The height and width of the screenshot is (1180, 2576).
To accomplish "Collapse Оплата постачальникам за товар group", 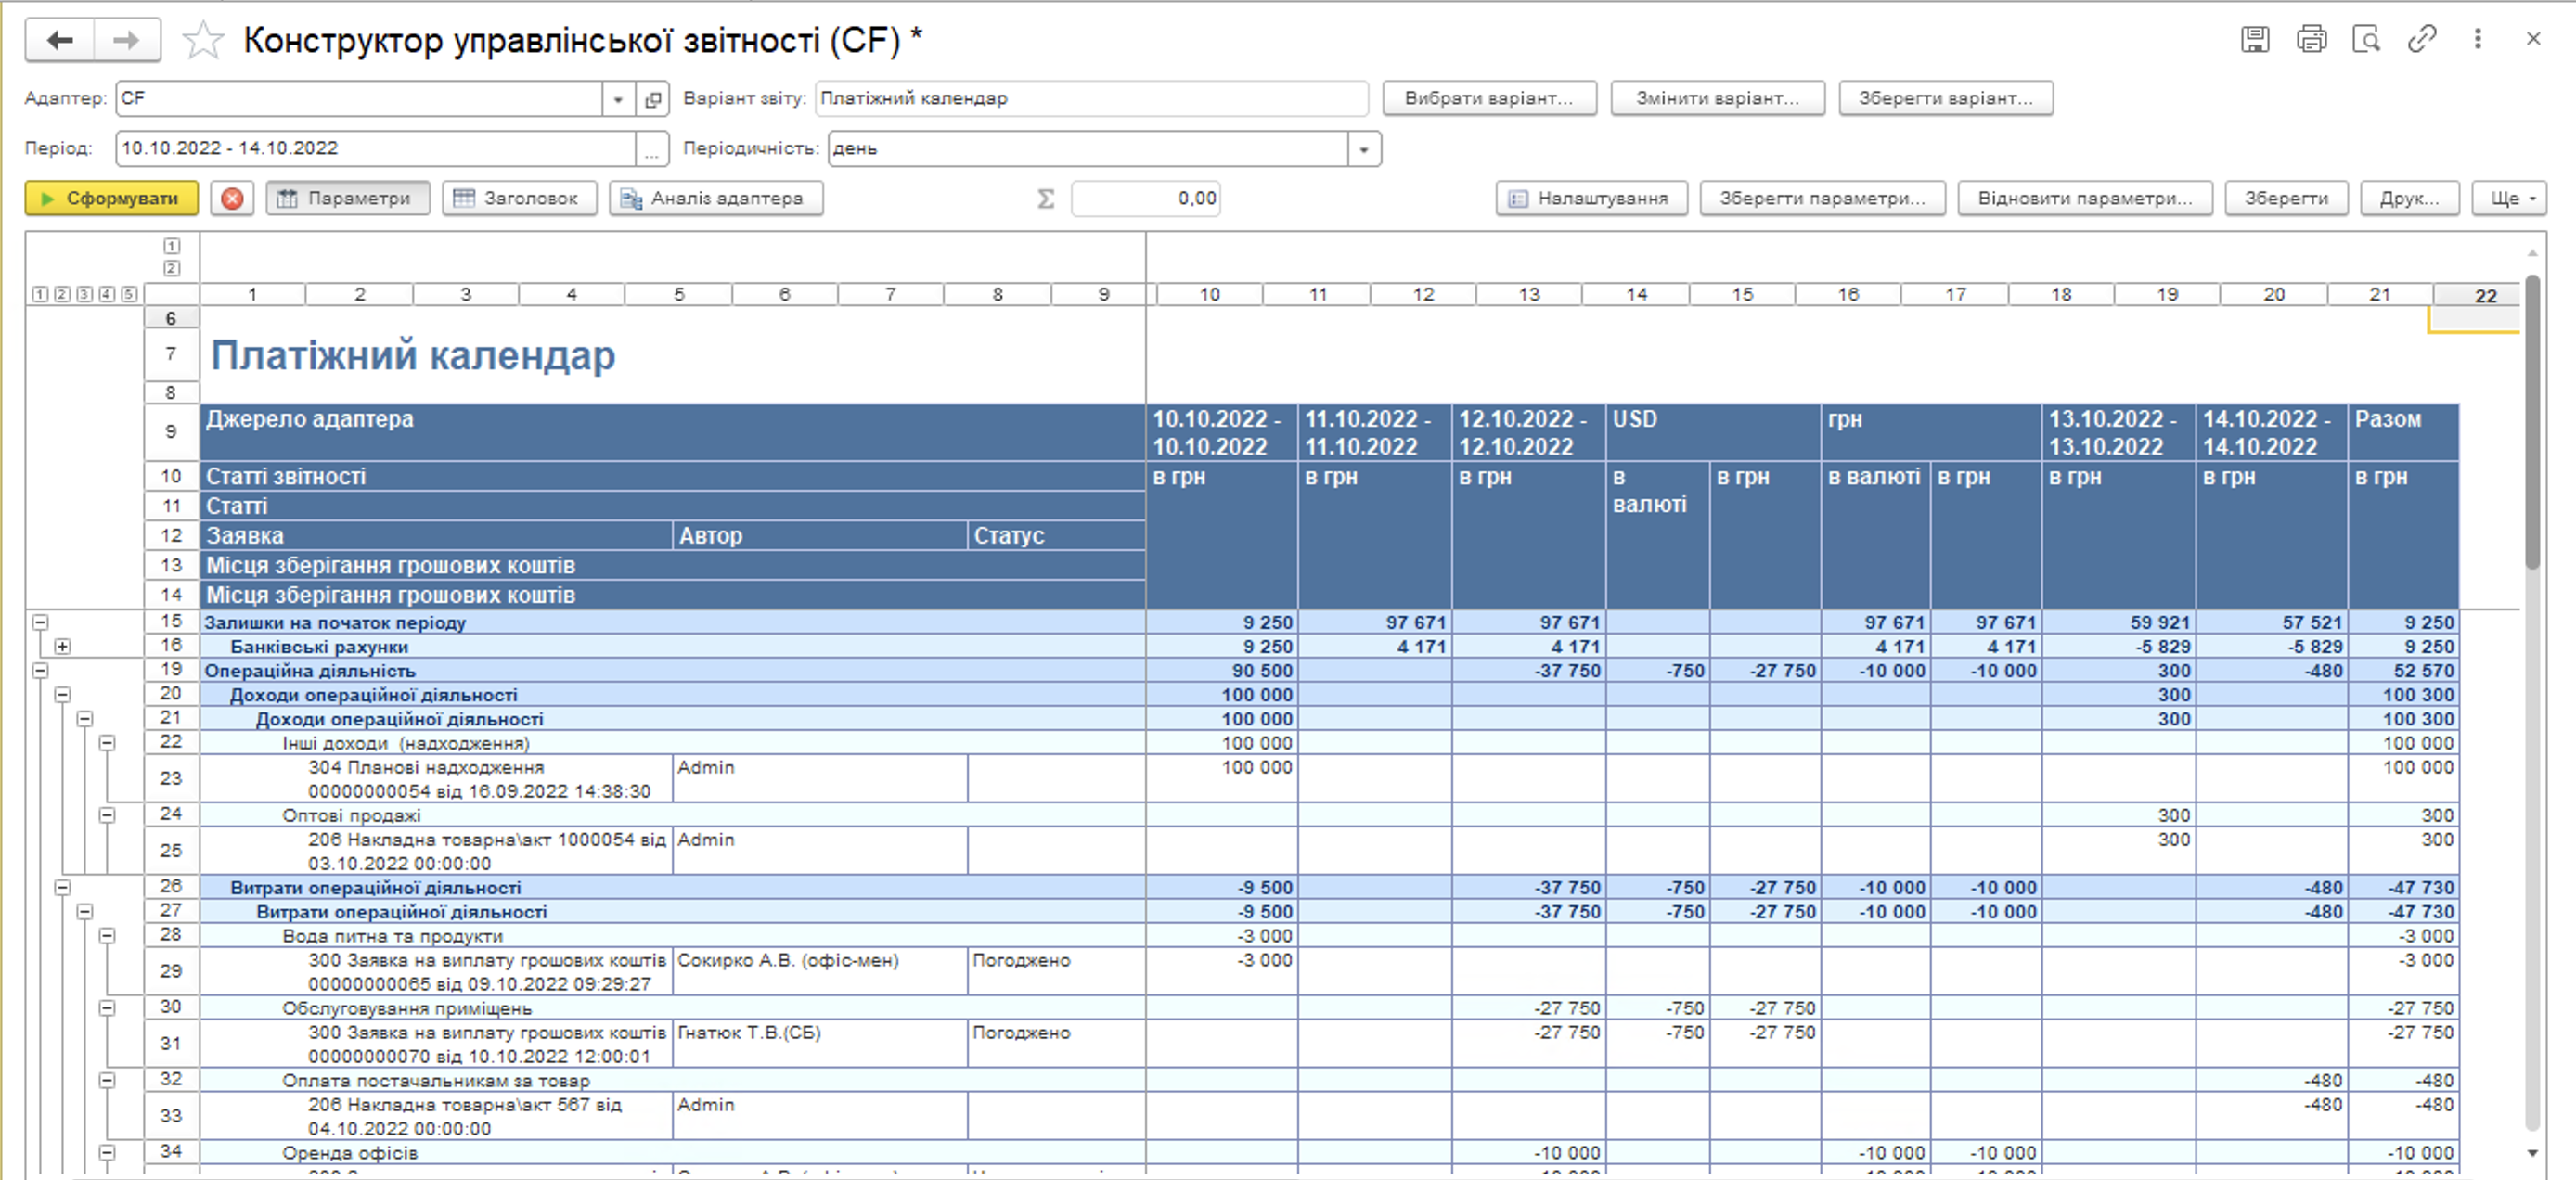I will 107,1080.
